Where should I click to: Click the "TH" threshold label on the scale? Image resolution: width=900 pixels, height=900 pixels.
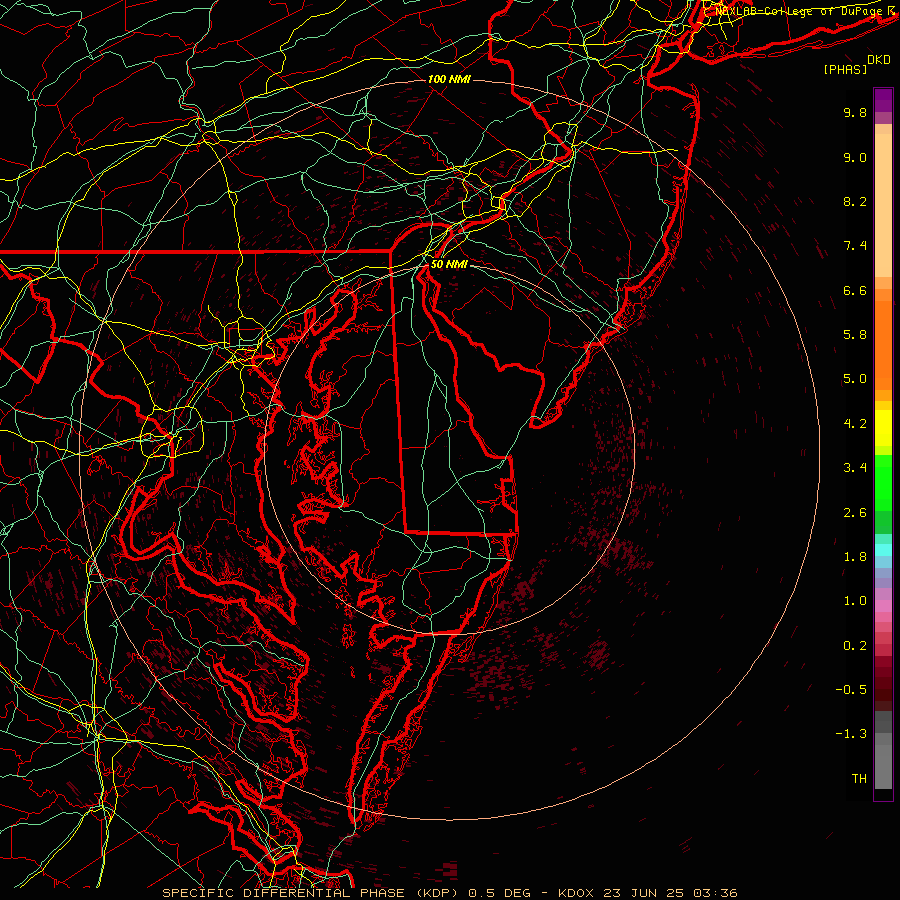[x=859, y=779]
